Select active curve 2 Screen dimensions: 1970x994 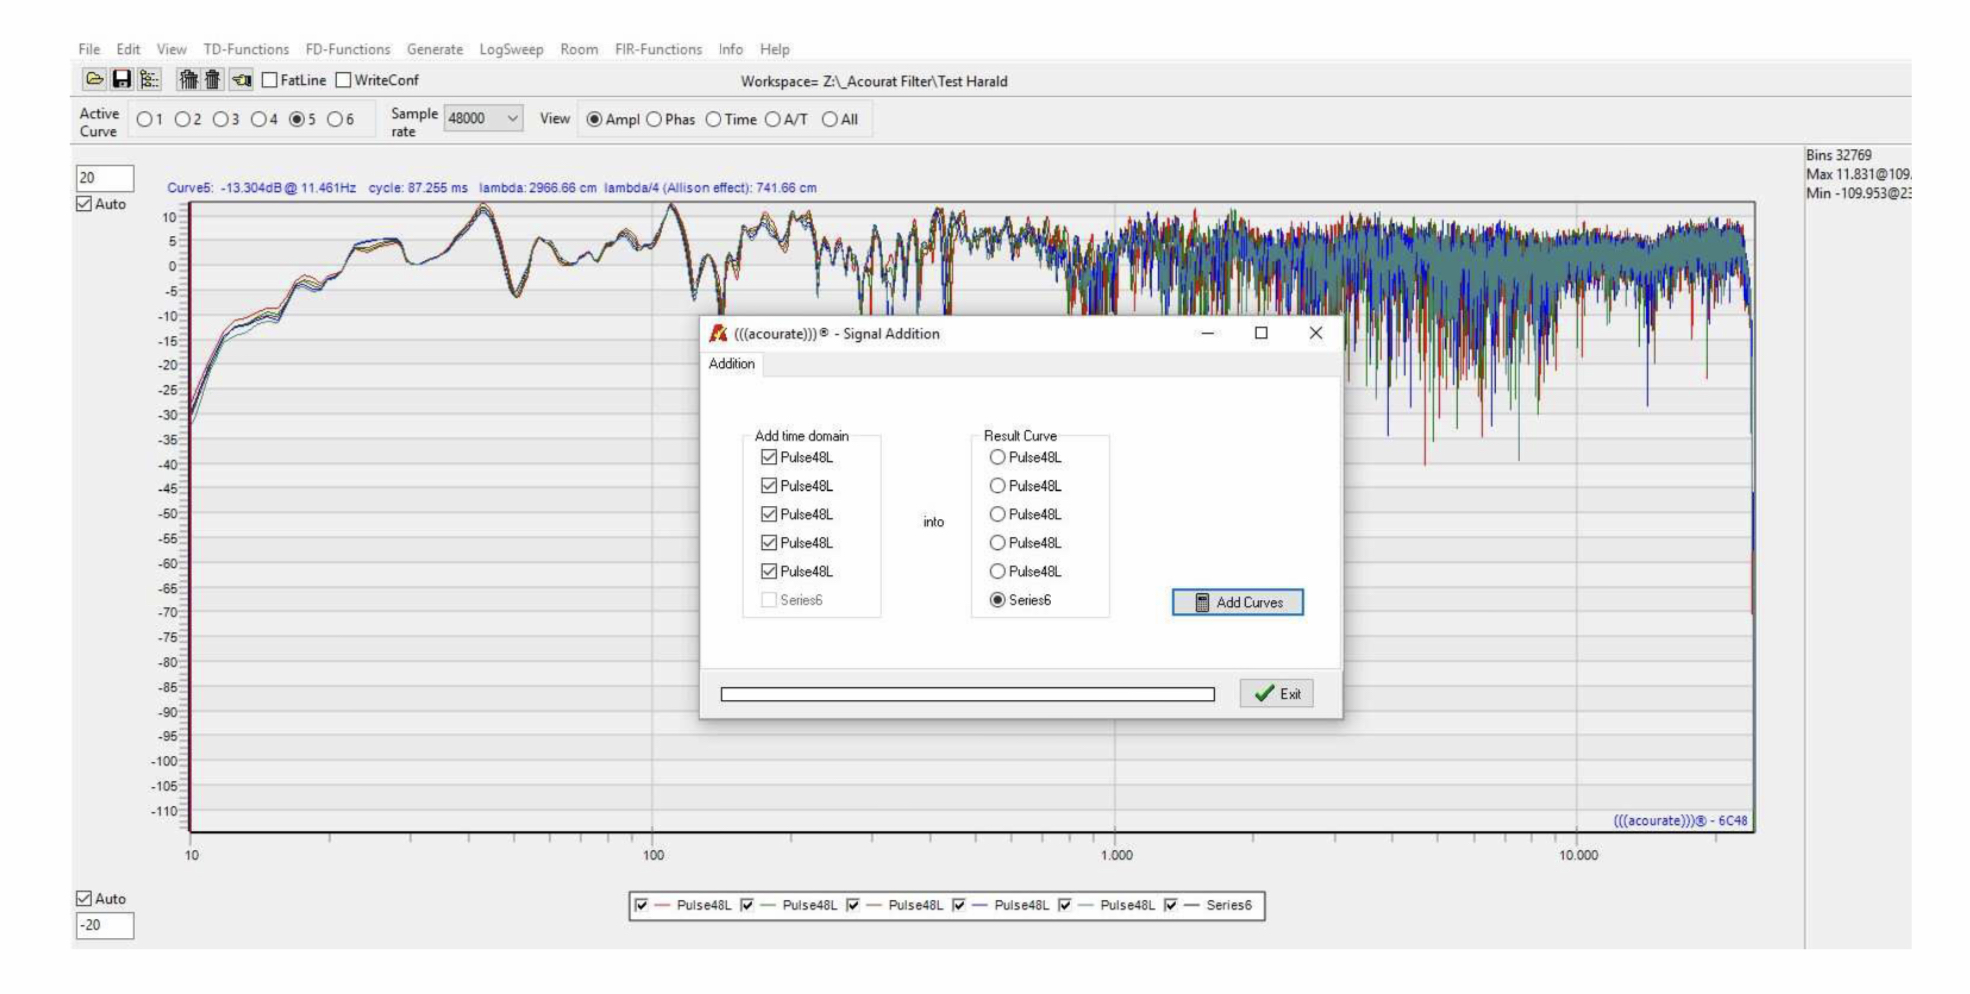click(x=182, y=119)
